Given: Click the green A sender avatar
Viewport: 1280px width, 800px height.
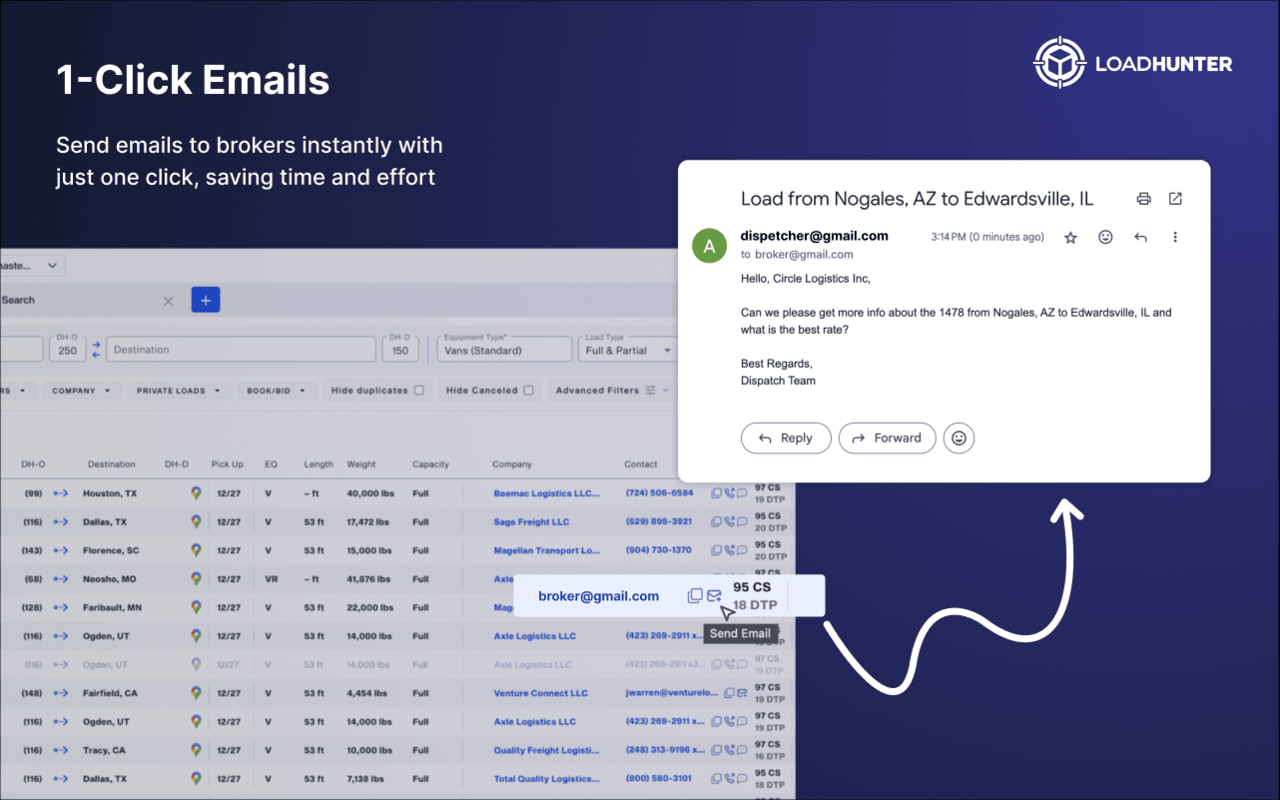Looking at the screenshot, I should coord(710,245).
